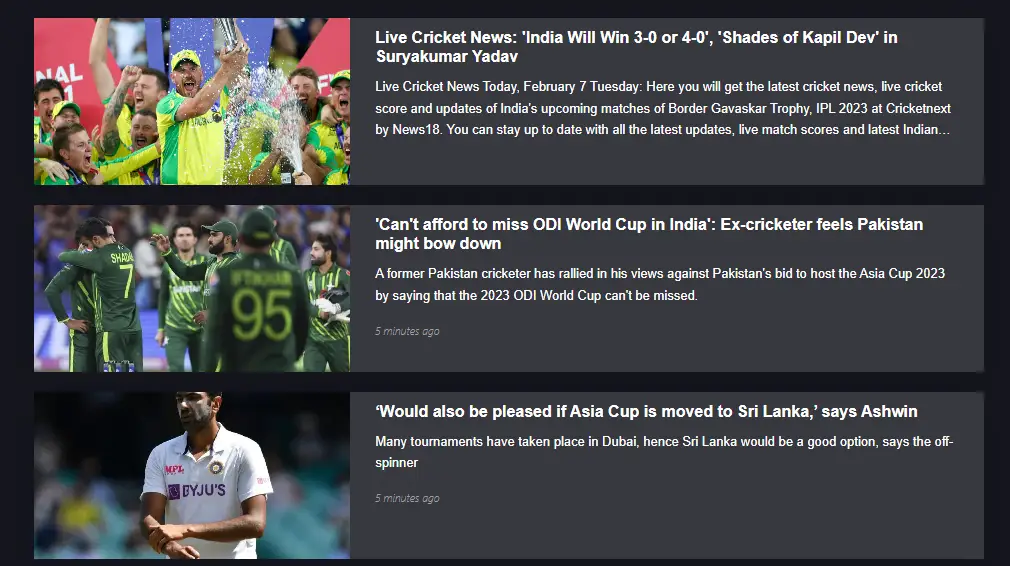This screenshot has width=1010, height=566.
Task: Click the BYJU'S logo on Ashwin's shirt
Action: (x=197, y=491)
